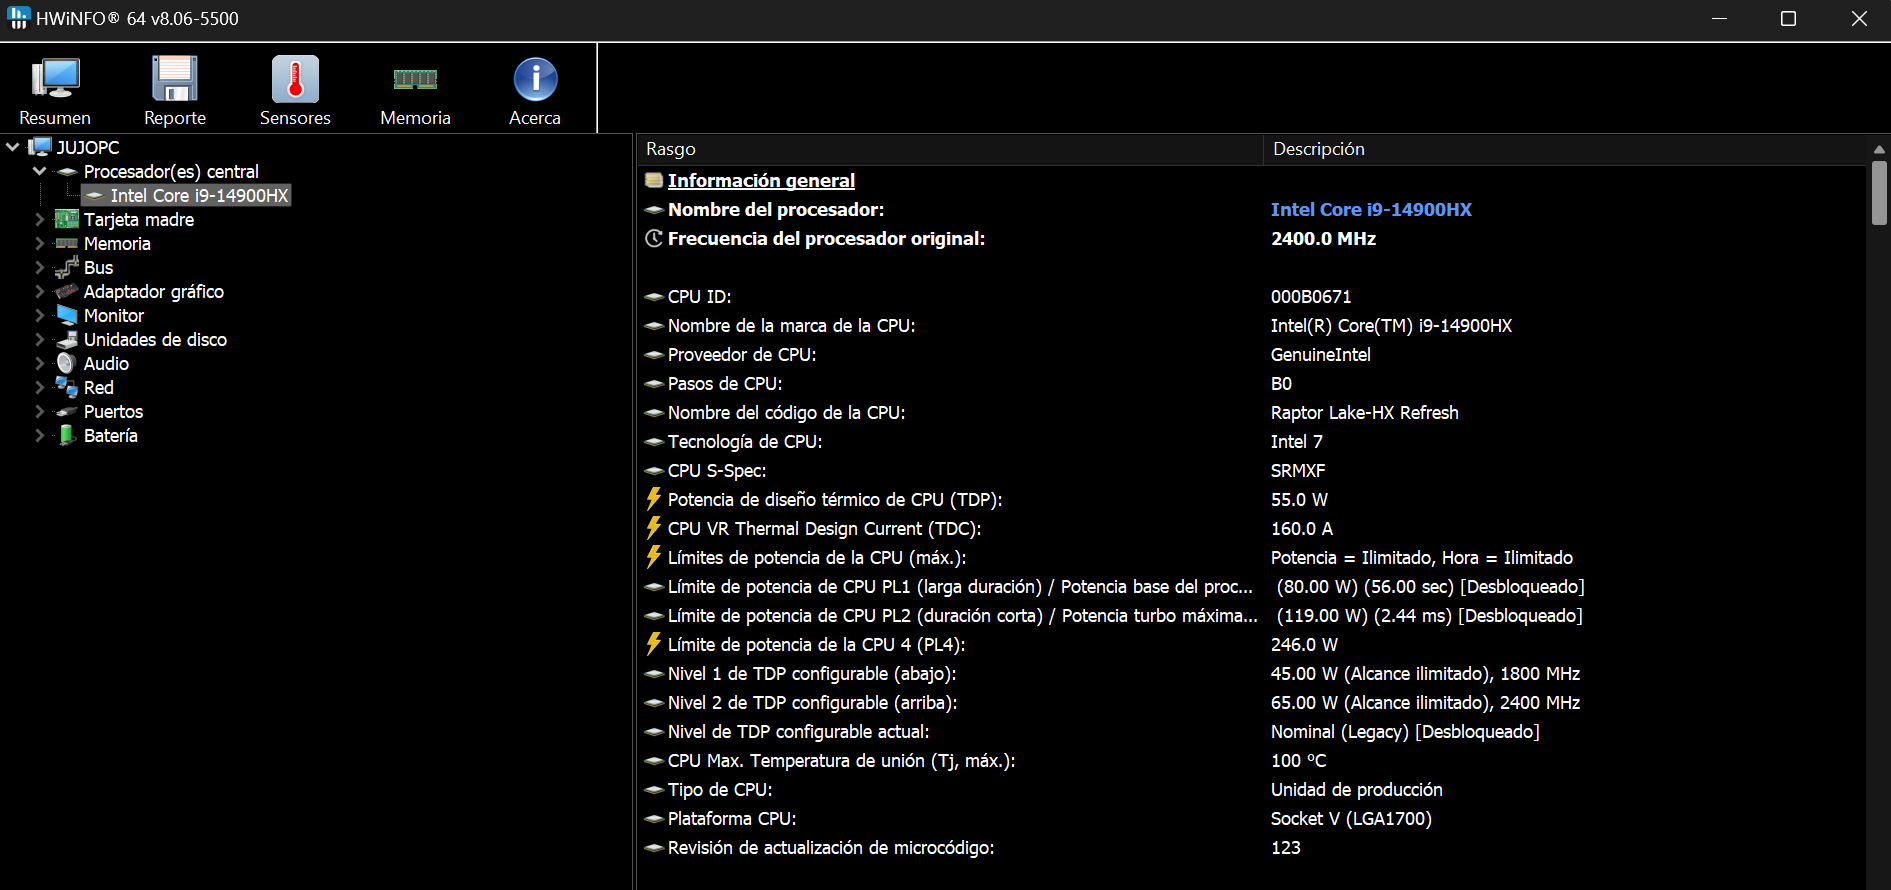Image resolution: width=1891 pixels, height=890 pixels.
Task: Click the JUJOPC computer icon
Action: click(40, 147)
